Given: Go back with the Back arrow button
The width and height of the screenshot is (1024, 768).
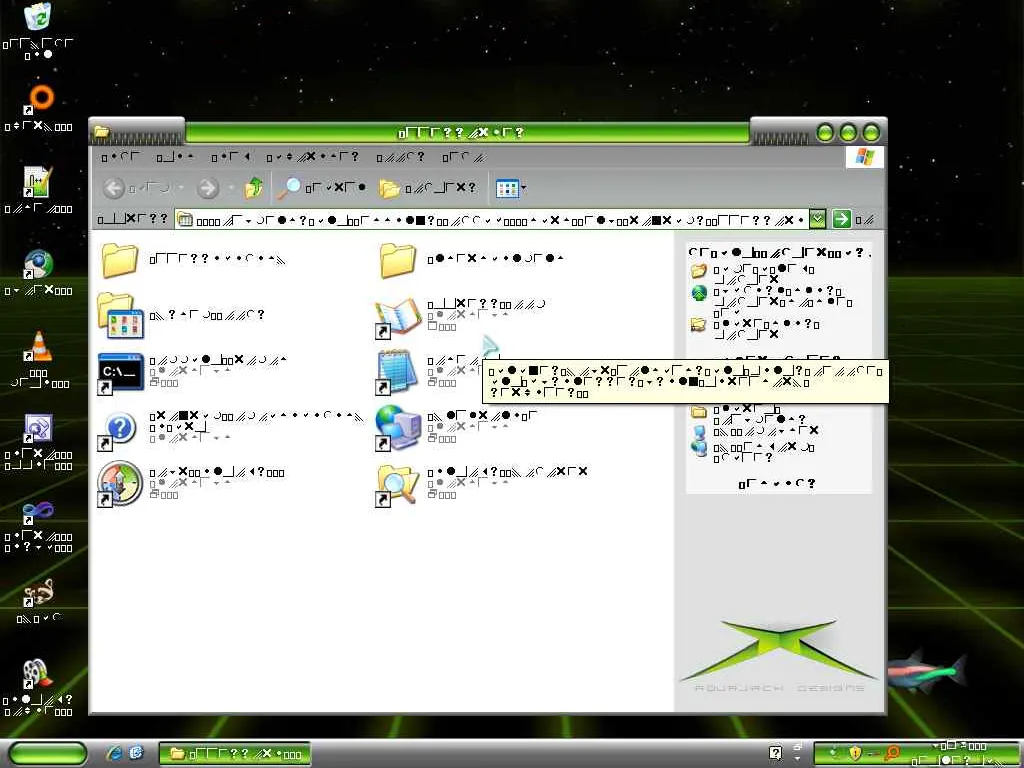Looking at the screenshot, I should click(114, 188).
